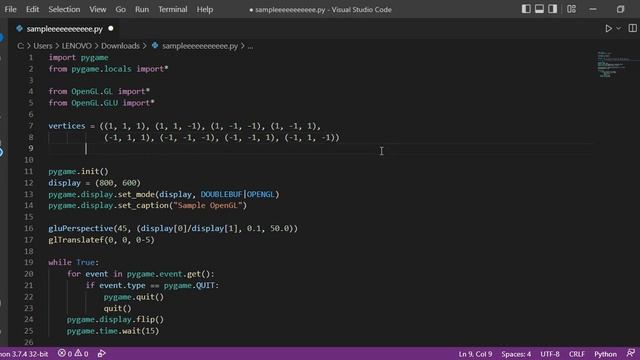The image size is (640, 360).
Task: Select the sampleeeeeeeeeee.py editor tab
Action: 64,29
